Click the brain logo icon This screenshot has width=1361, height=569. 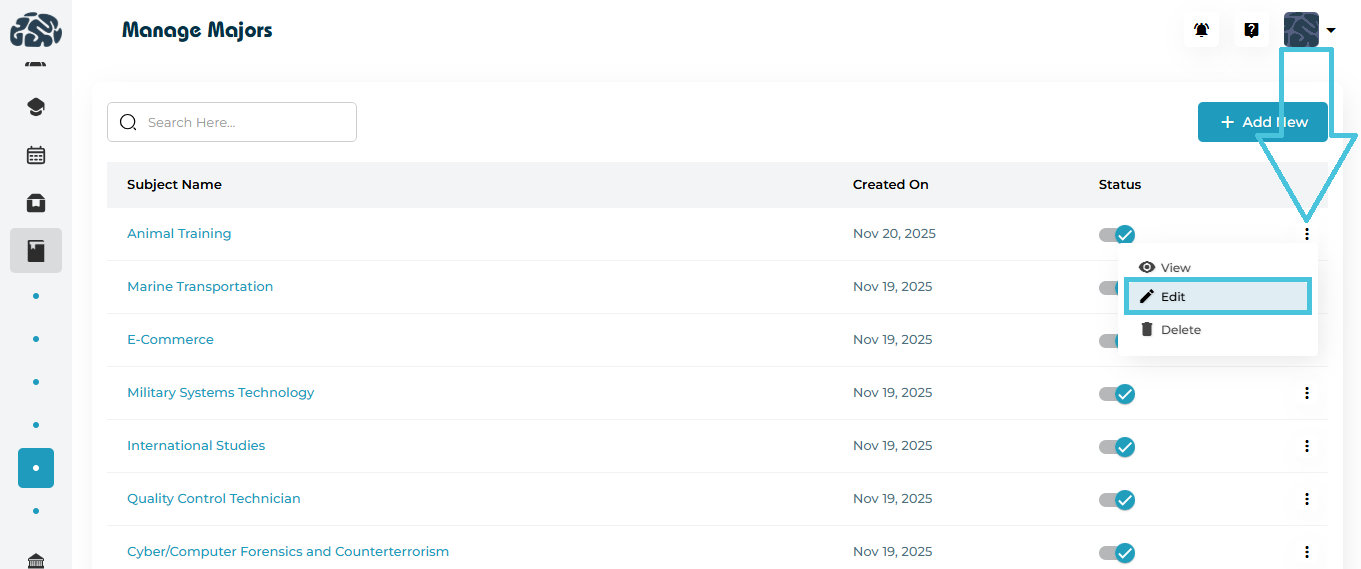(36, 30)
